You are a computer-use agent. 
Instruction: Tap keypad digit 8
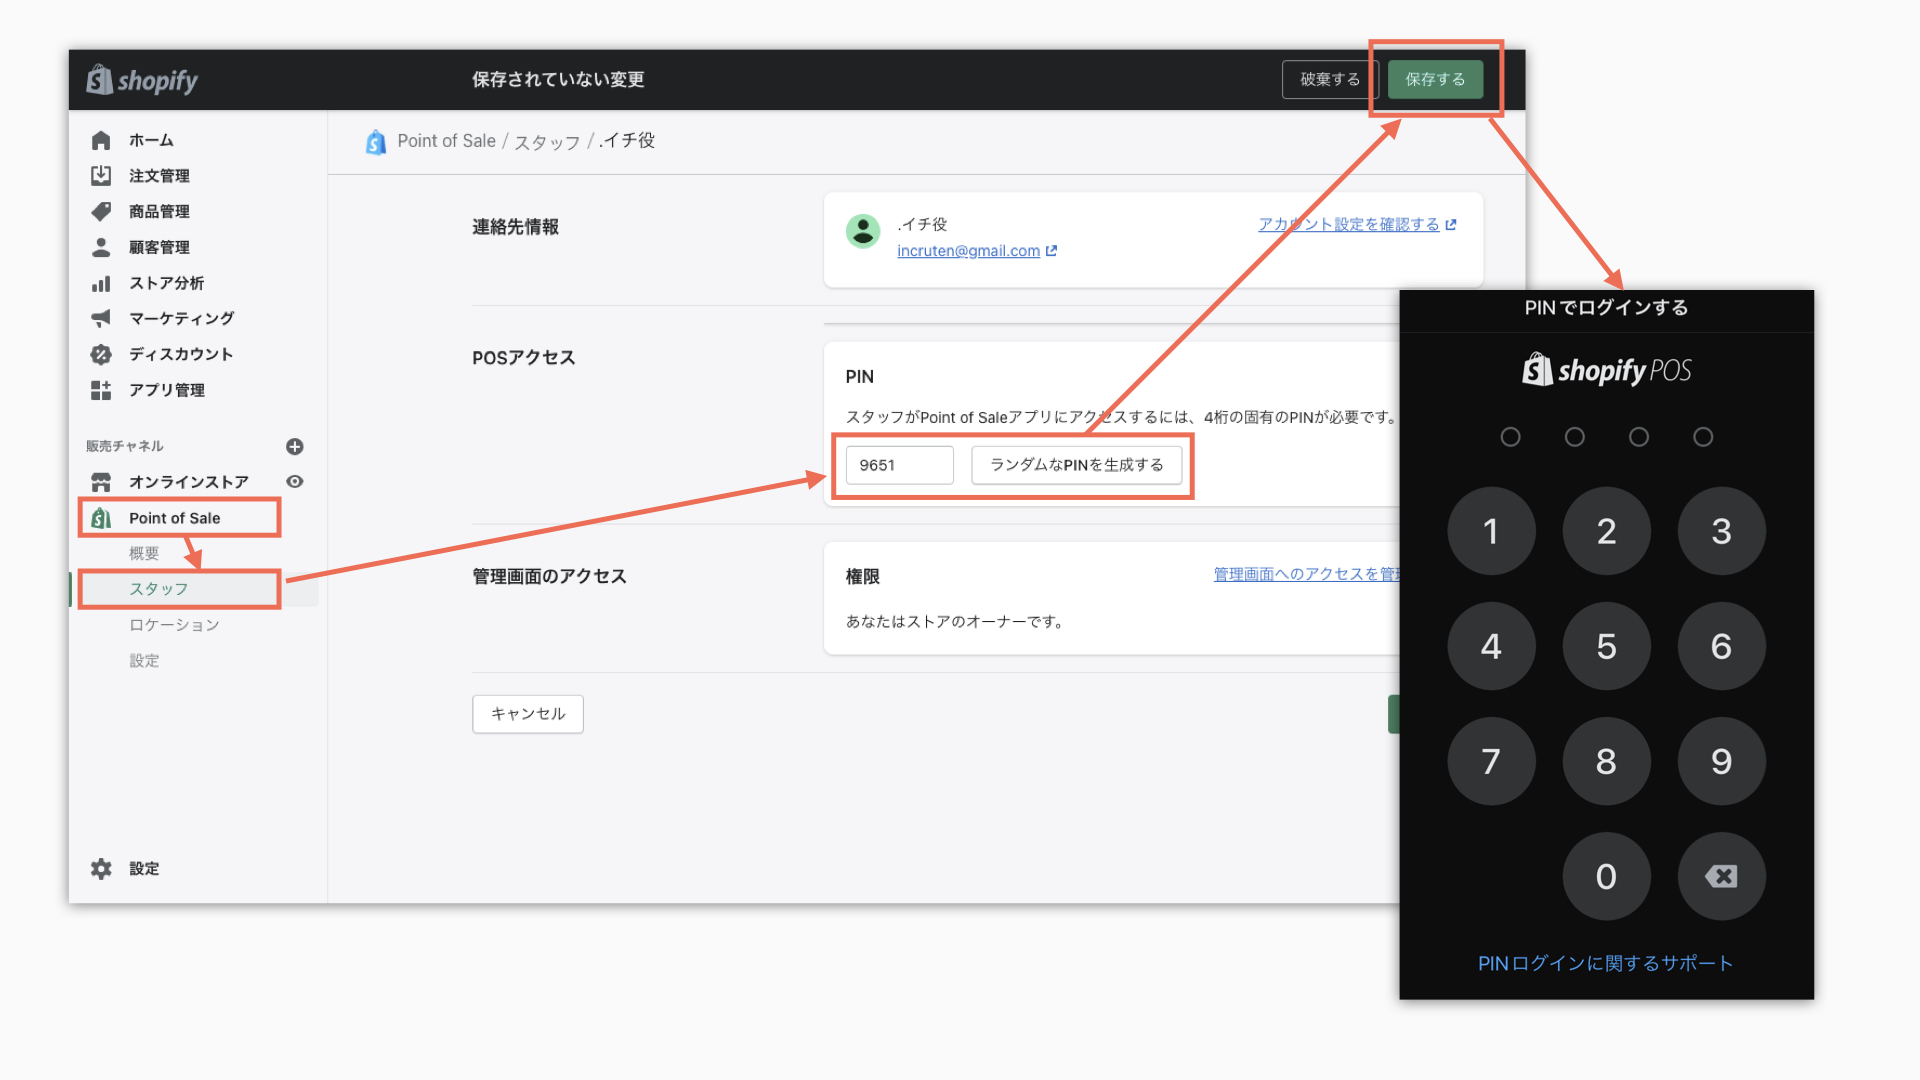pos(1606,761)
